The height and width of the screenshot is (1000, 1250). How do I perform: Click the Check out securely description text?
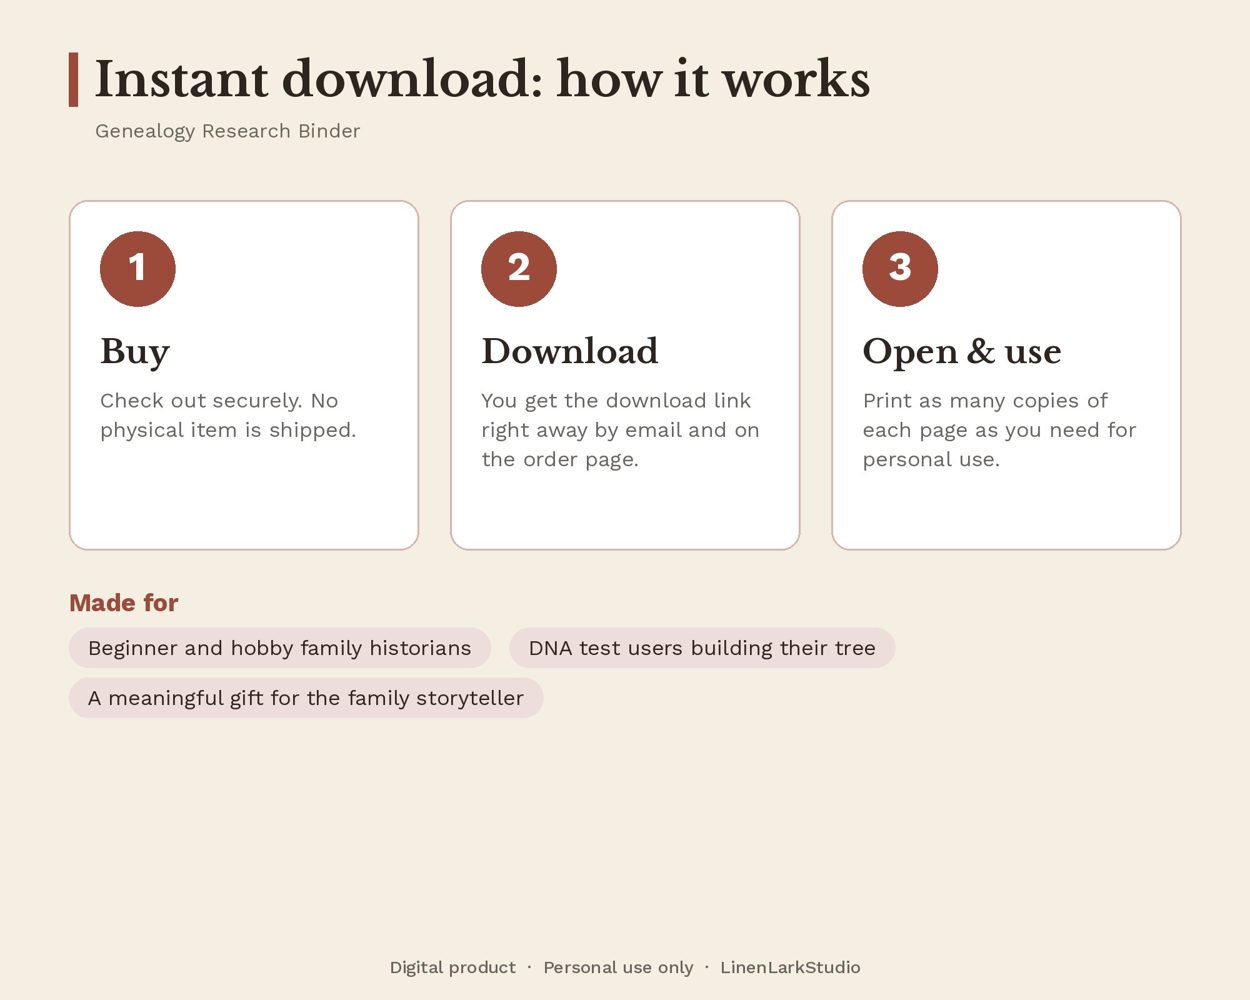[228, 415]
